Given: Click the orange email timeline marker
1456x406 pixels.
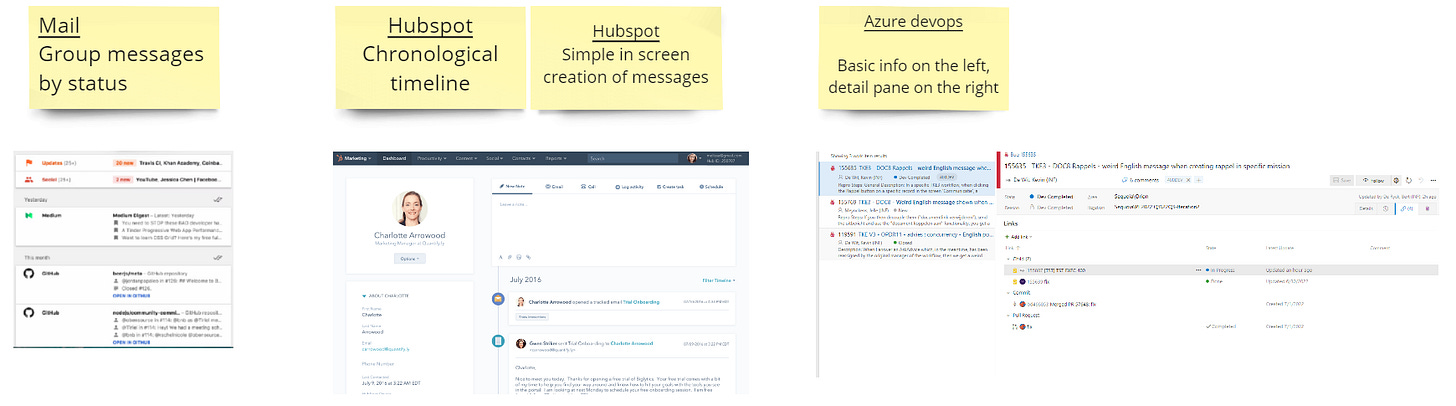Looking at the screenshot, I should (x=498, y=298).
